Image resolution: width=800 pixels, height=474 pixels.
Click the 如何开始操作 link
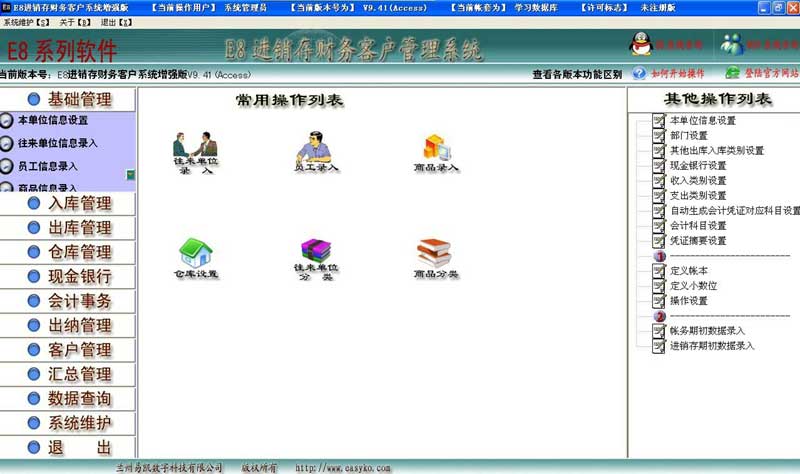click(x=678, y=73)
